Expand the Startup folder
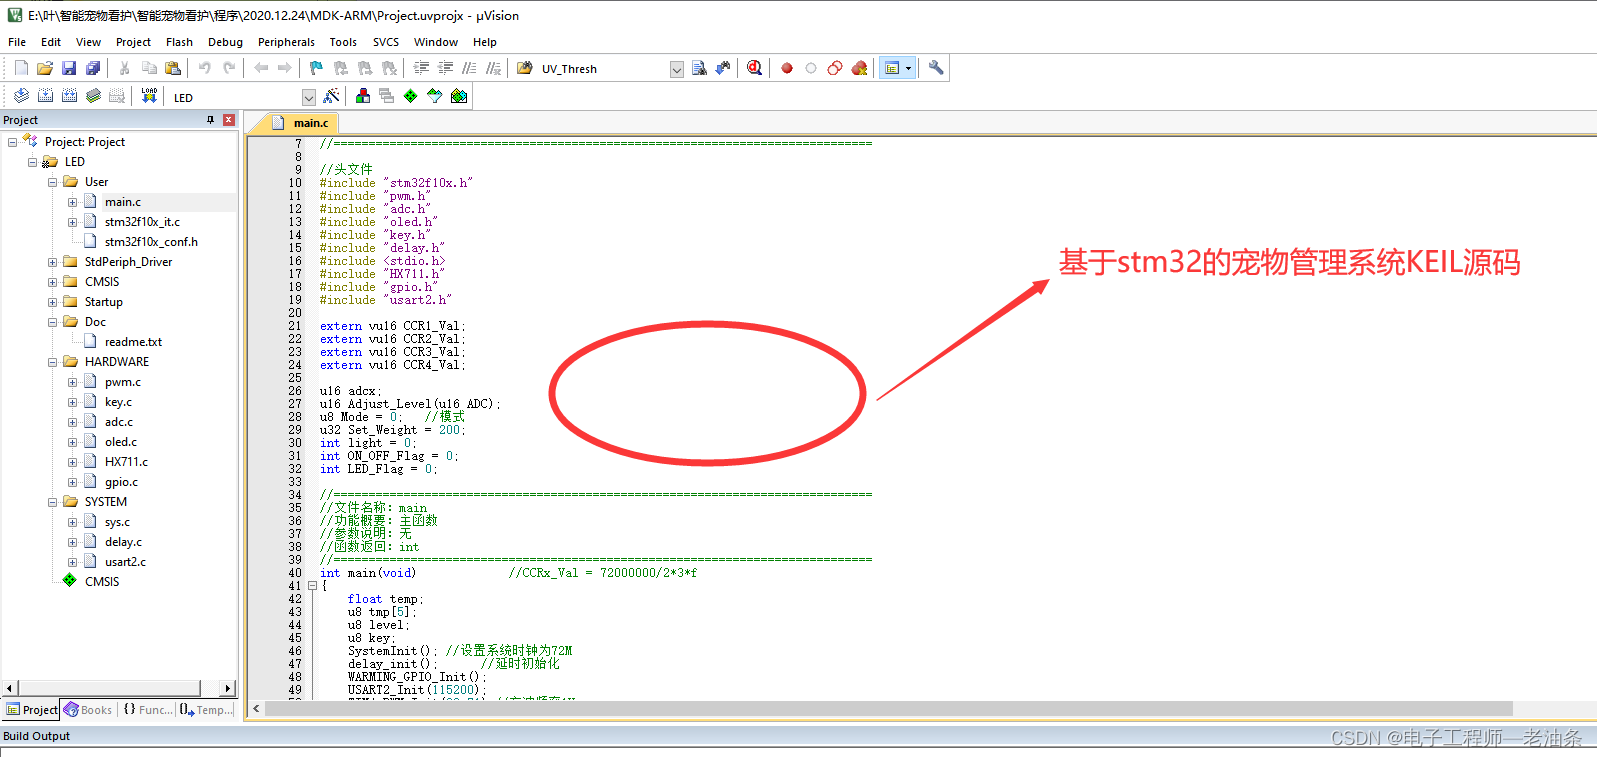 52,302
